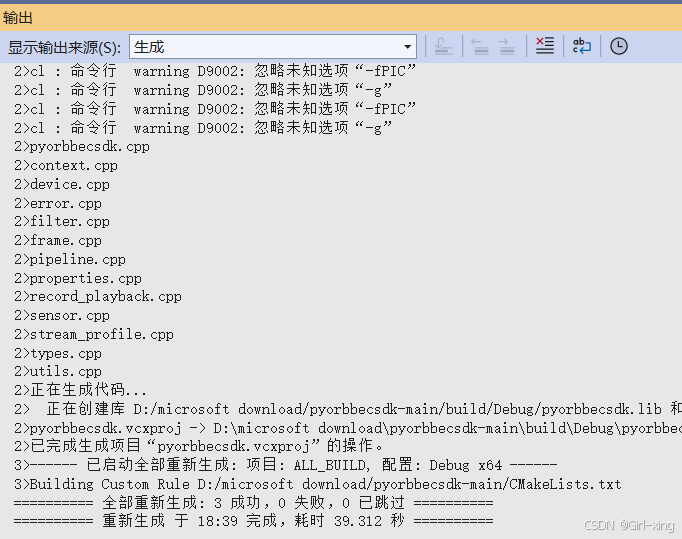Click the line 2>context.cpp
The image size is (682, 539).
coord(66,166)
